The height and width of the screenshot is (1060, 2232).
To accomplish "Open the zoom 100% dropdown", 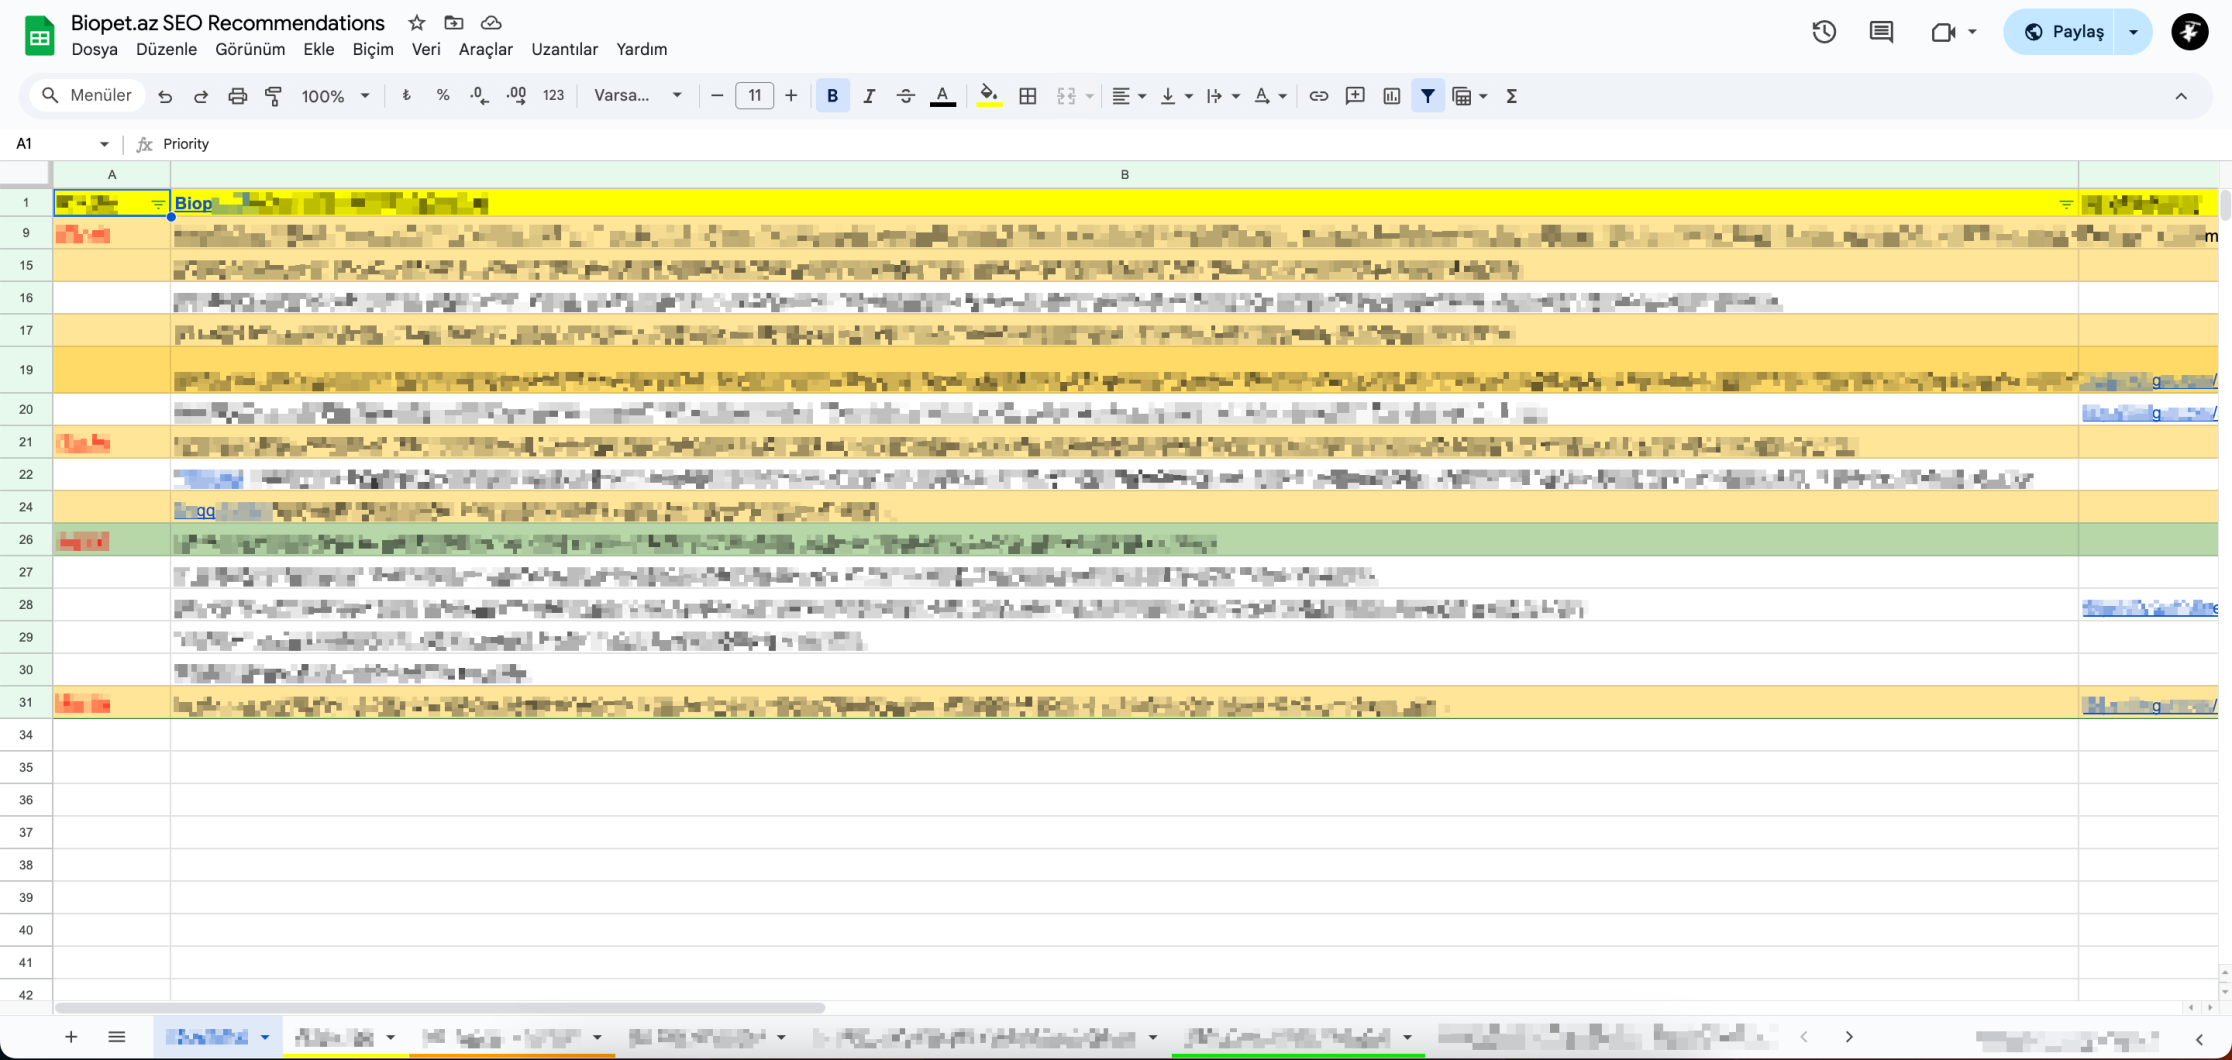I will (335, 96).
